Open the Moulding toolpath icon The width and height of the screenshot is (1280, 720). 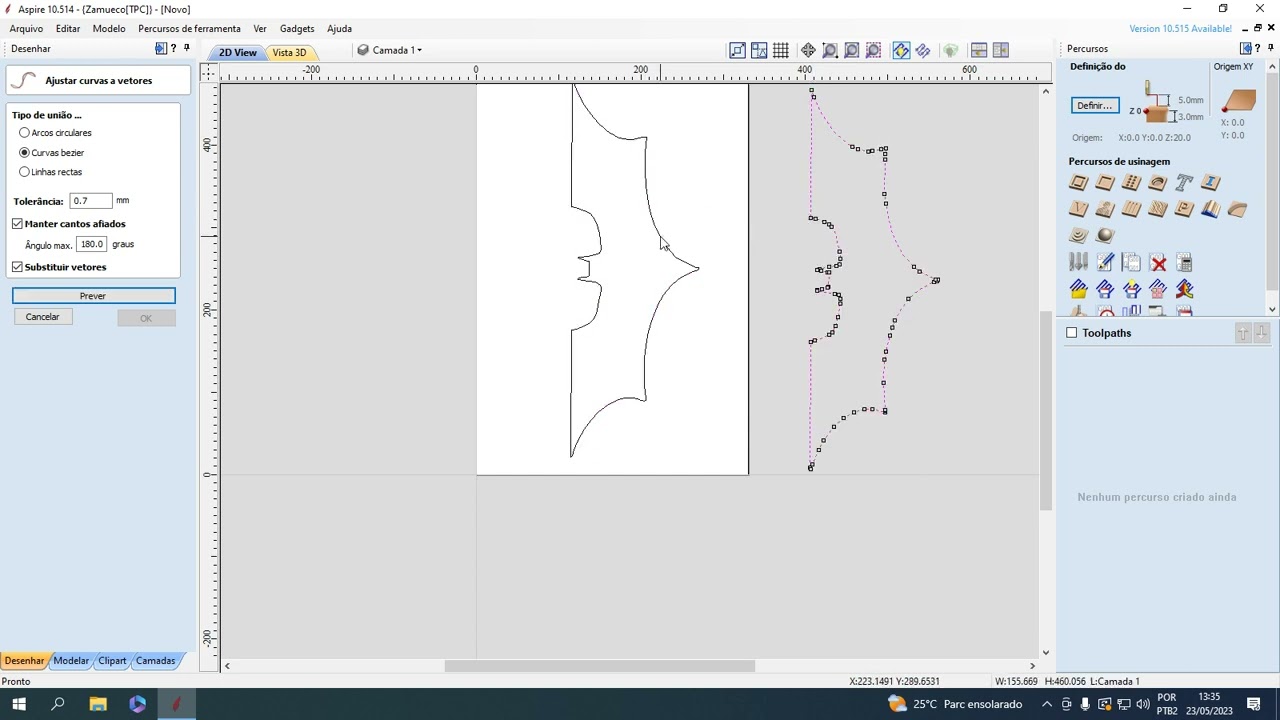point(1211,209)
